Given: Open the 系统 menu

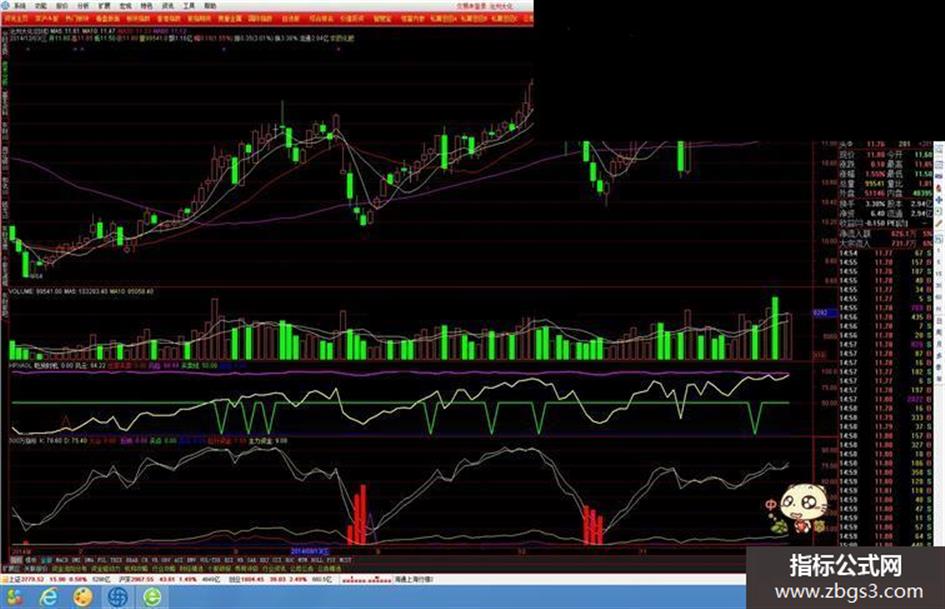Looking at the screenshot, I should [20, 5].
